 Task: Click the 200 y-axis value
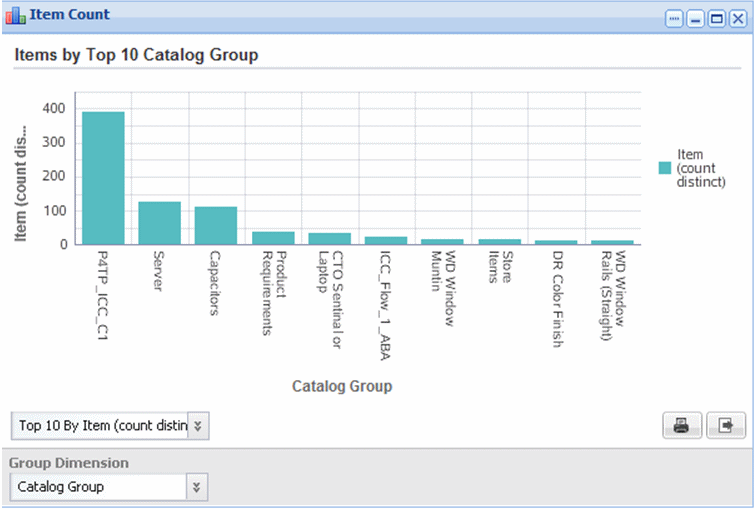(54, 176)
